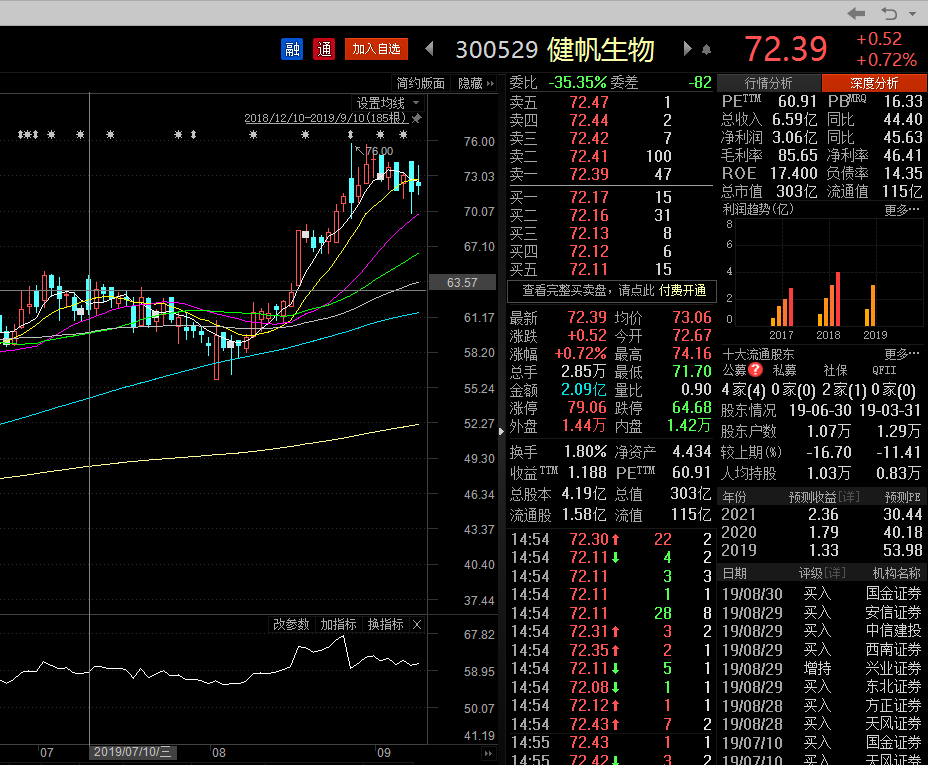This screenshot has width=928, height=765.
Task: Click the double-arrow button at the chart's bottom right
Action: click(488, 754)
